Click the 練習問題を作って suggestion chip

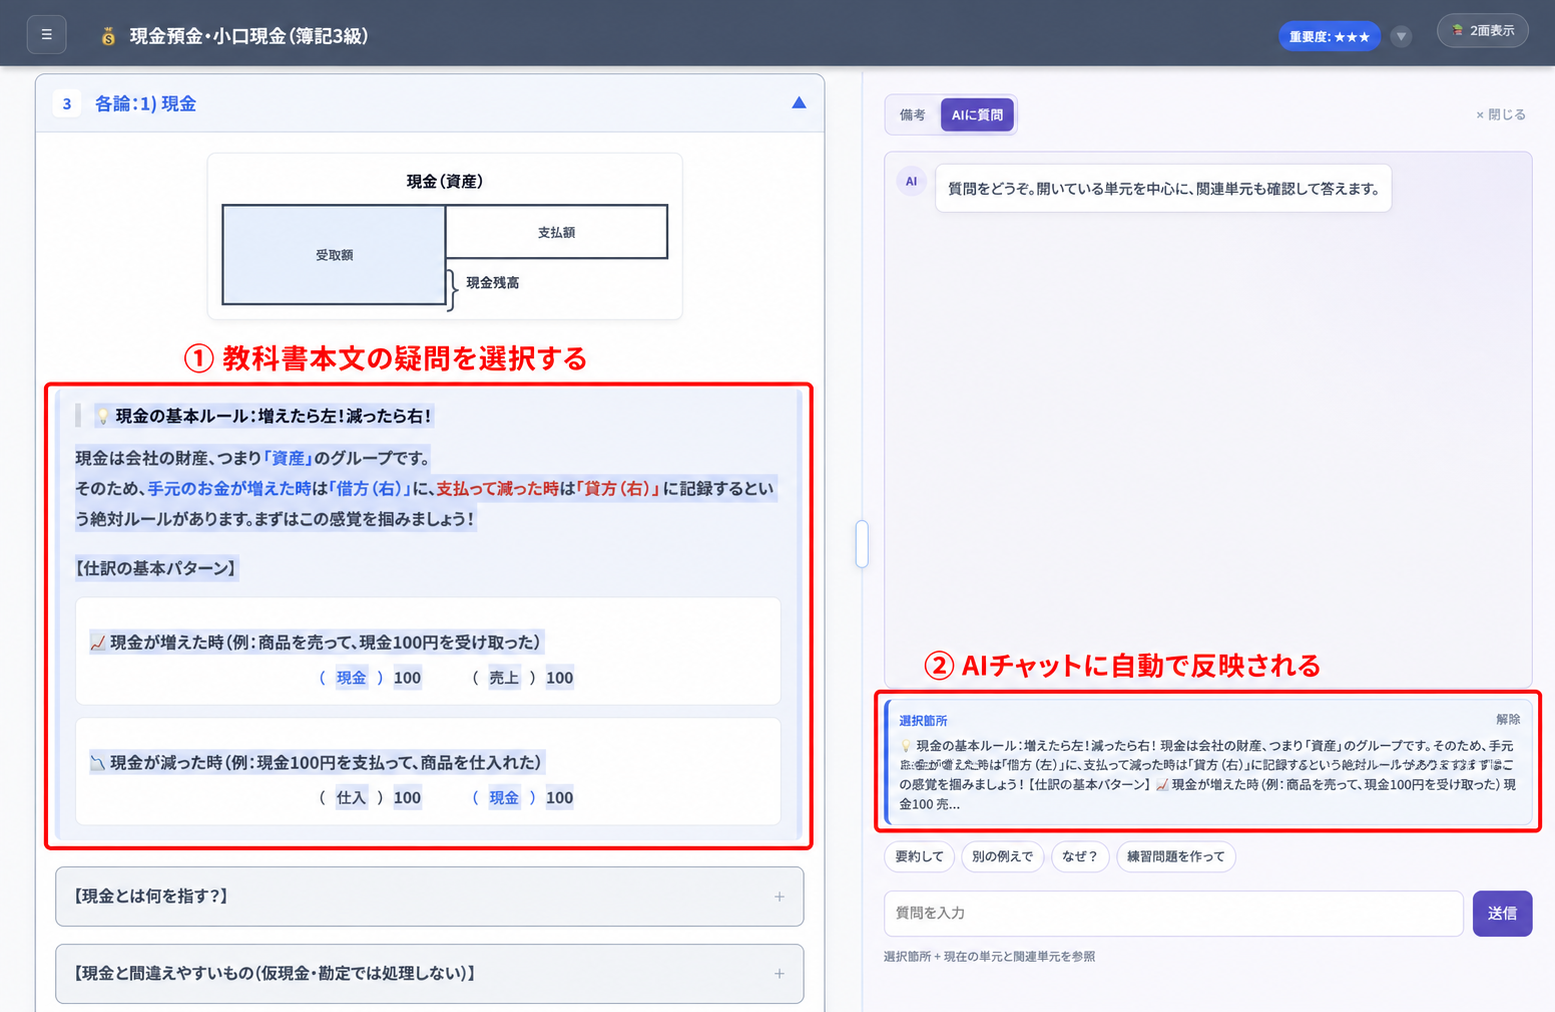point(1176,857)
